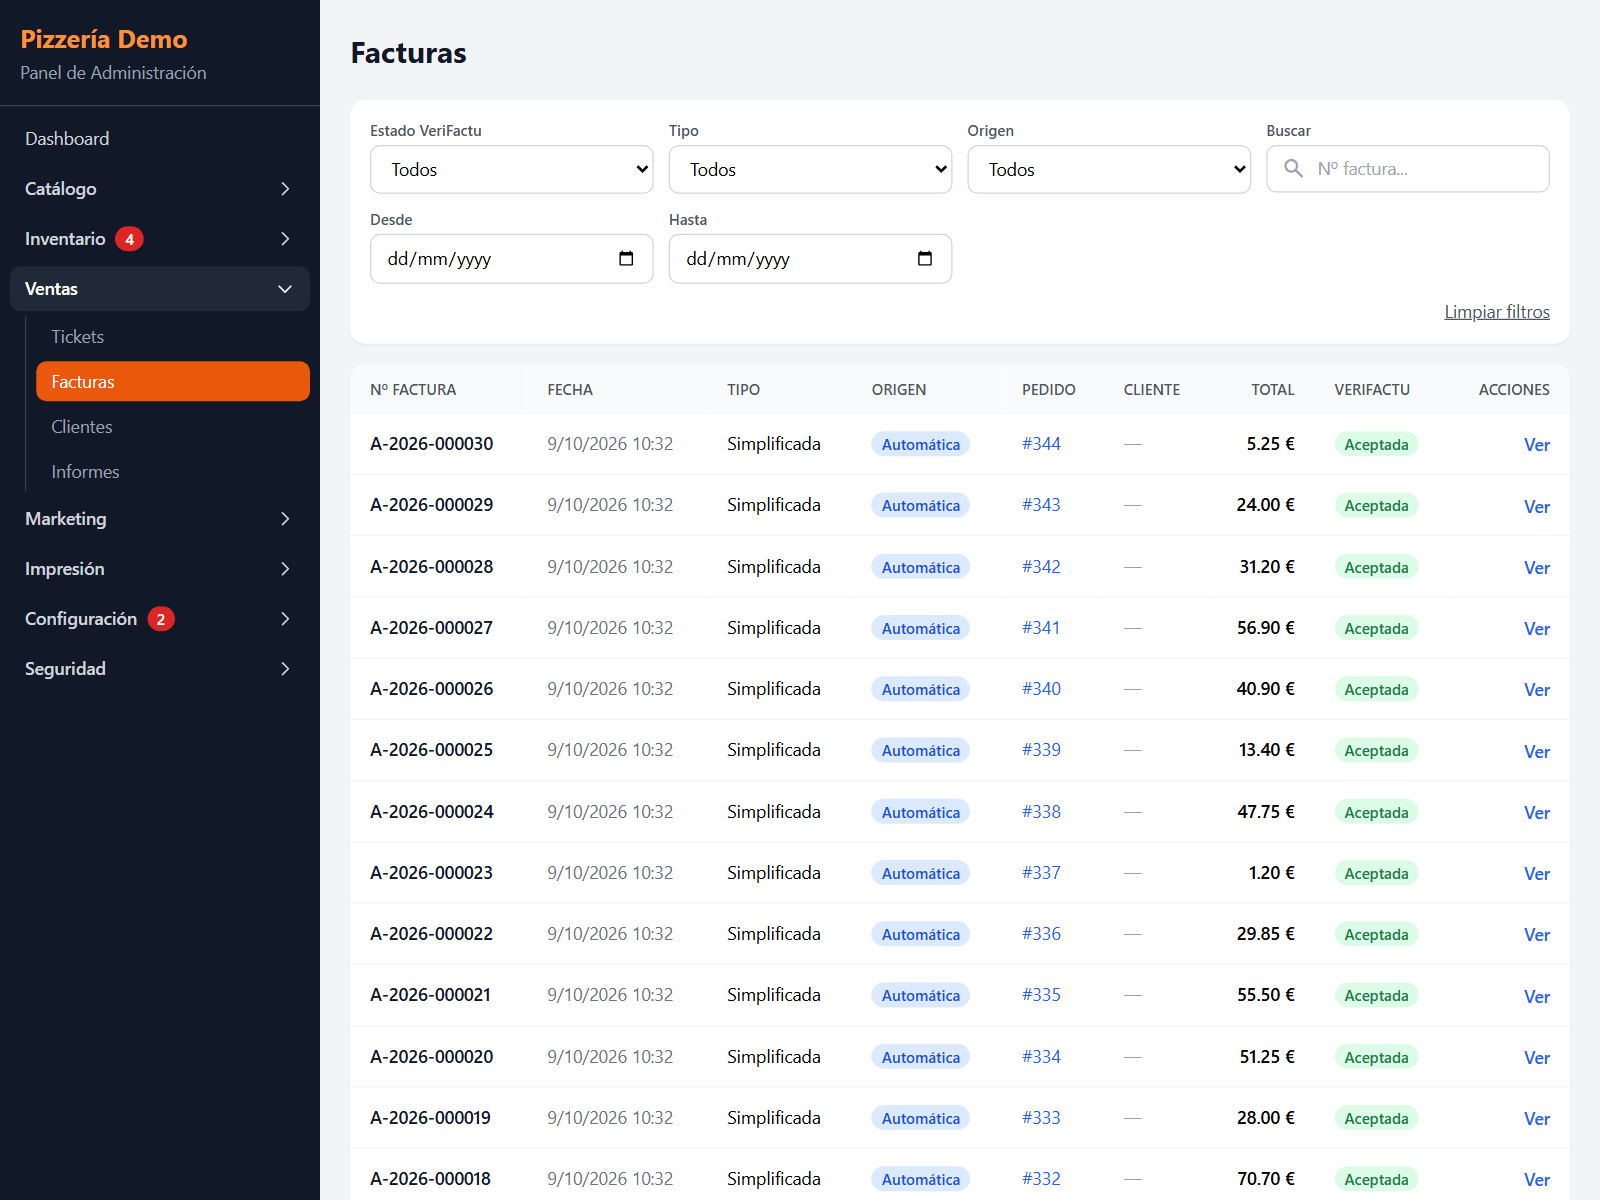Click Aceptada badge for invoice A-2026-000029
Viewport: 1600px width, 1200px height.
(x=1376, y=506)
